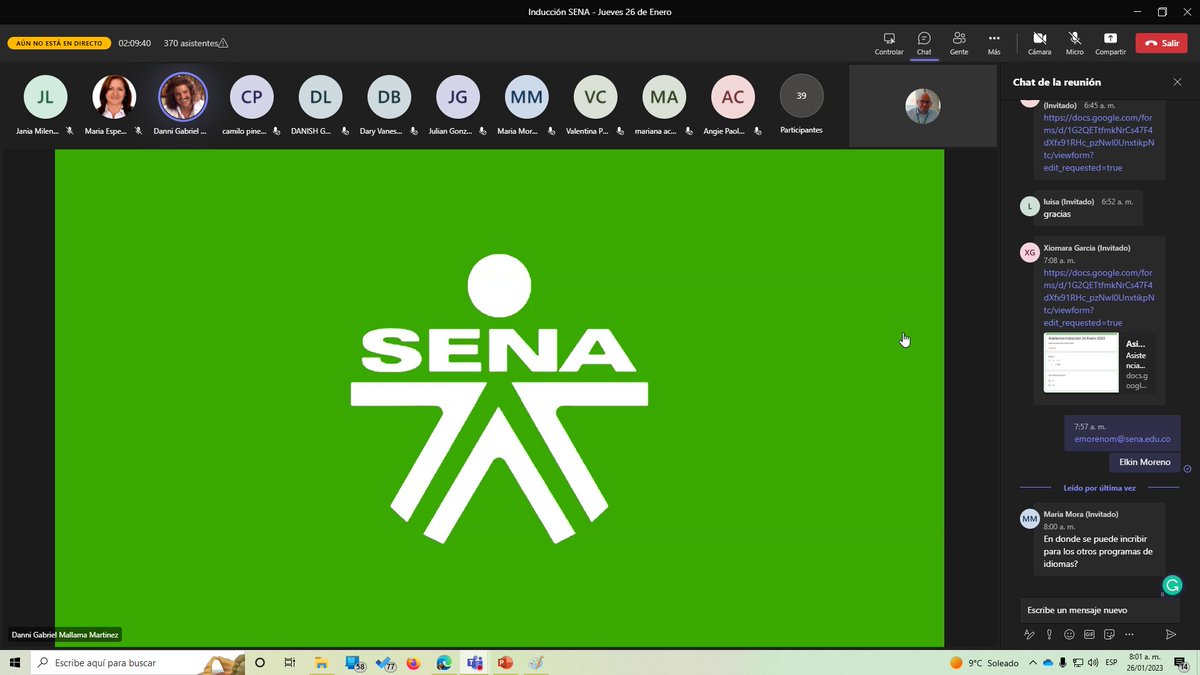
Task: Open Cortana from the taskbar
Action: [260, 662]
